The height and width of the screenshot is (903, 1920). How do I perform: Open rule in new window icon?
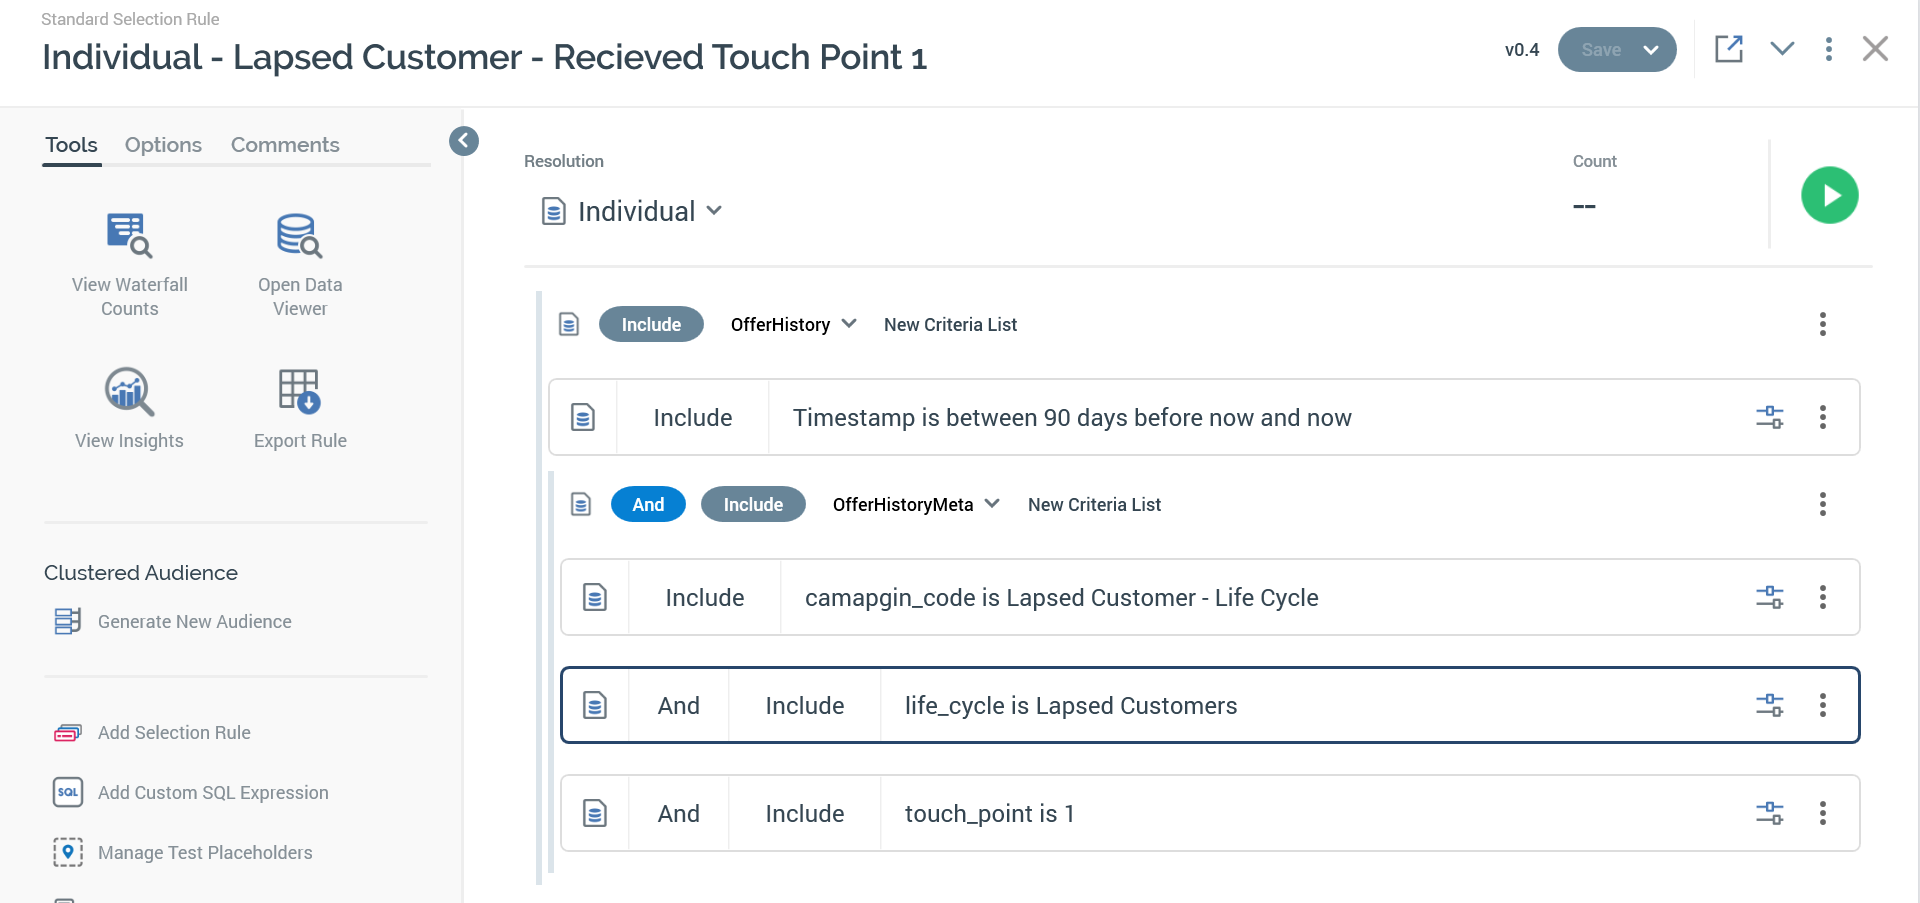click(x=1729, y=49)
